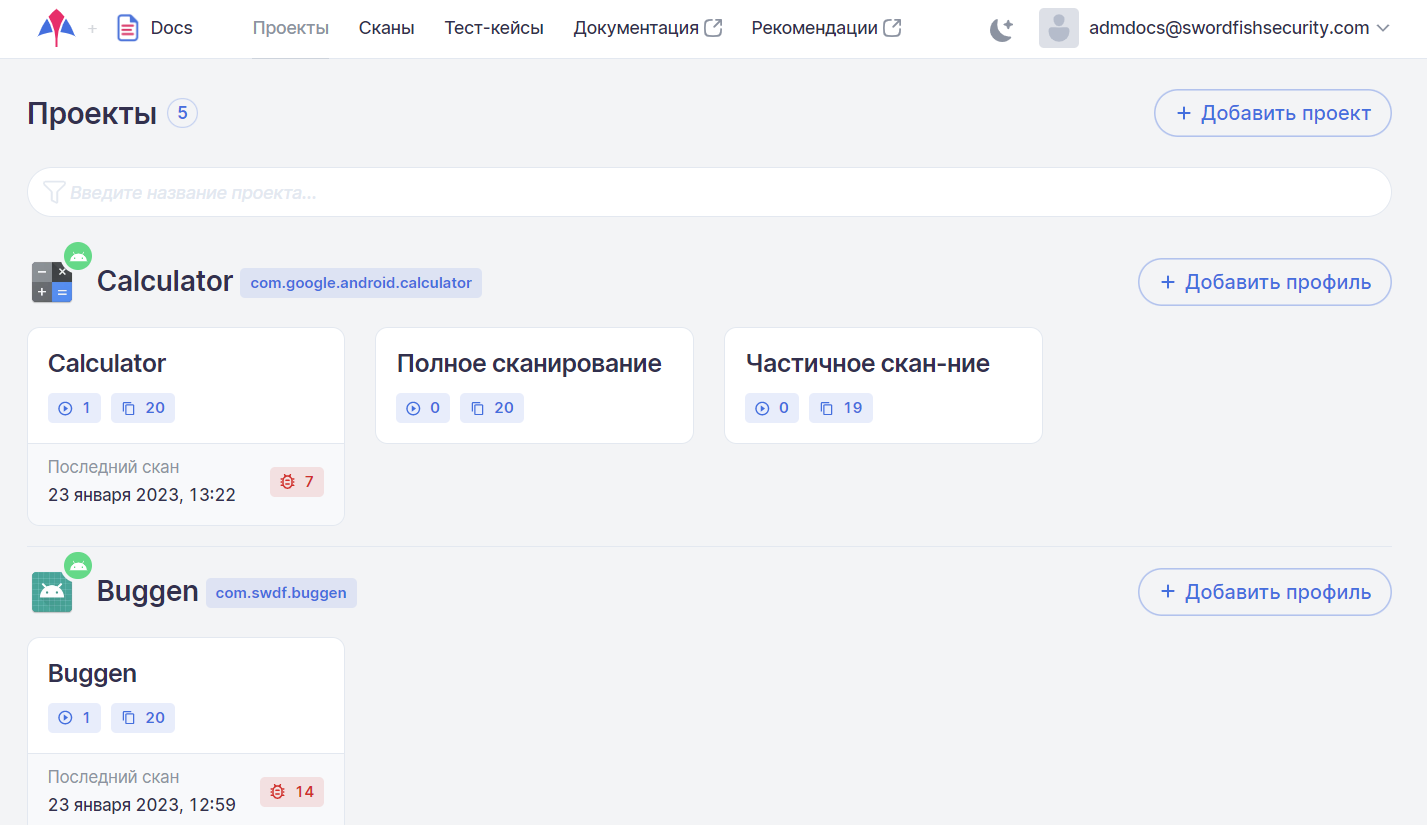This screenshot has width=1427, height=825.
Task: Open the Полное сканирование profile
Action: [x=529, y=363]
